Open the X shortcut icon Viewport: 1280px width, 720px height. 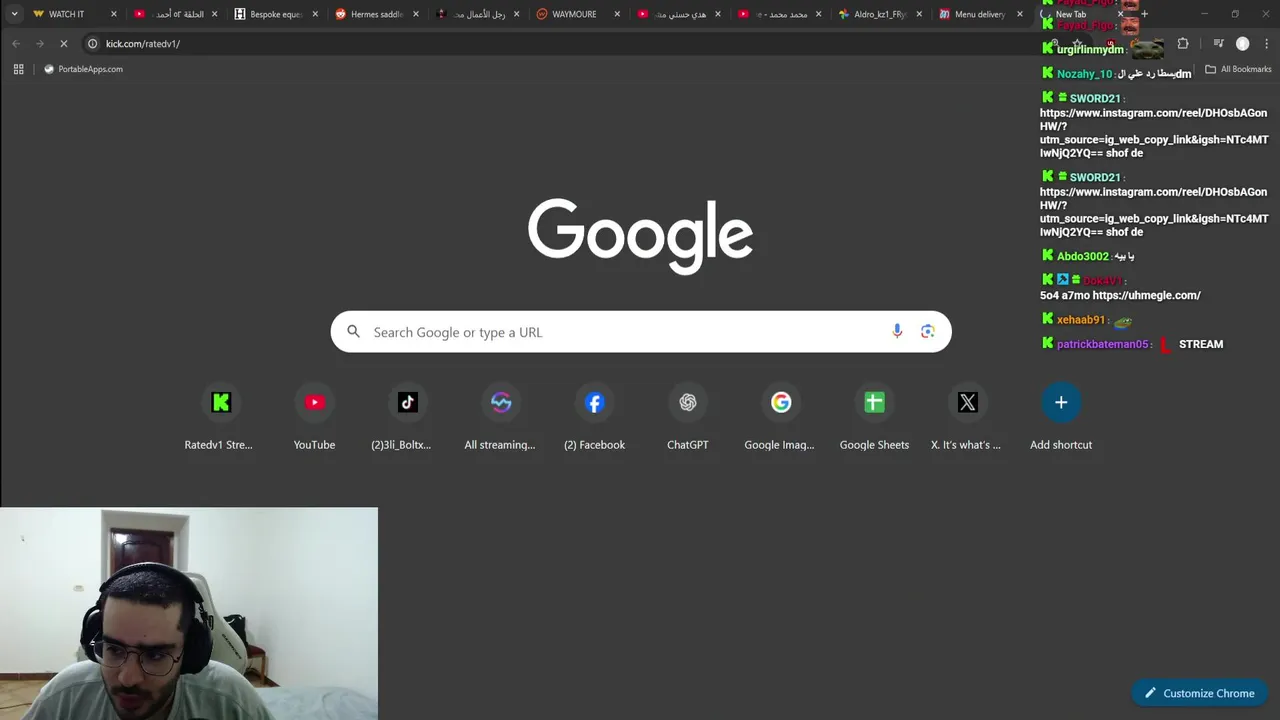pos(967,402)
